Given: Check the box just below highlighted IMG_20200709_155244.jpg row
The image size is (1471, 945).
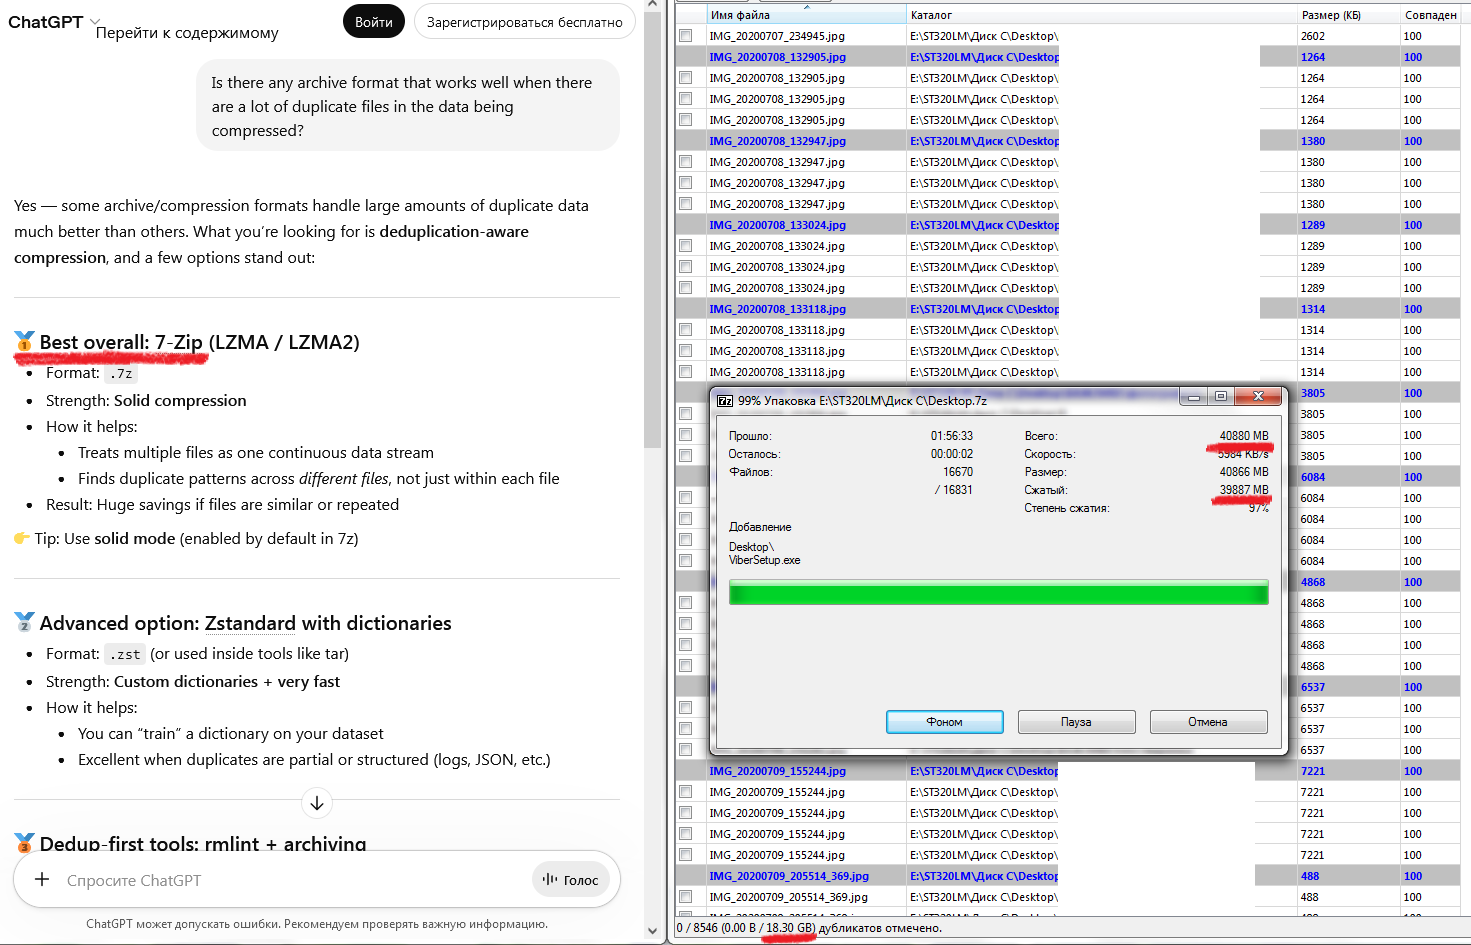Looking at the screenshot, I should 686,792.
